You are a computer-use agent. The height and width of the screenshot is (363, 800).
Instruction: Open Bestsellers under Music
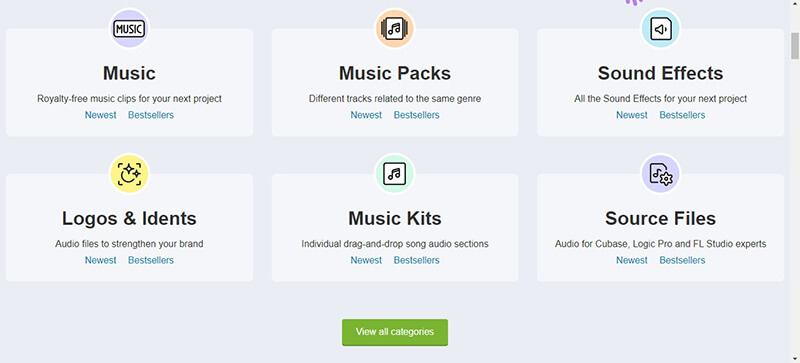coord(151,115)
